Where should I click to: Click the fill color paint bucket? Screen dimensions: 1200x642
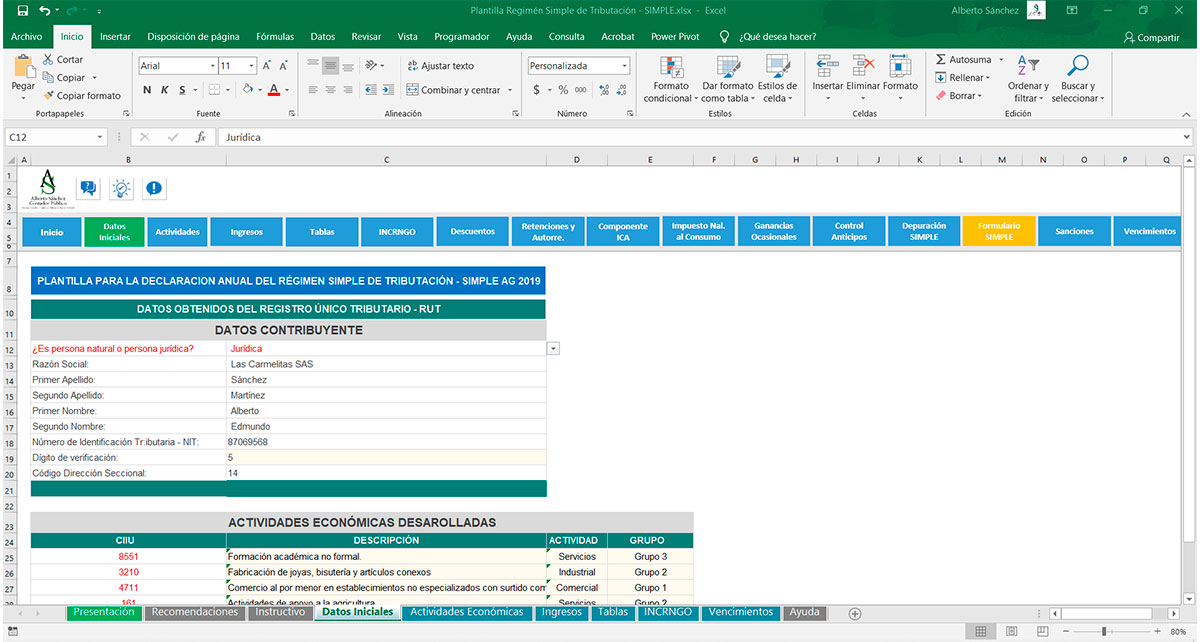[x=247, y=90]
